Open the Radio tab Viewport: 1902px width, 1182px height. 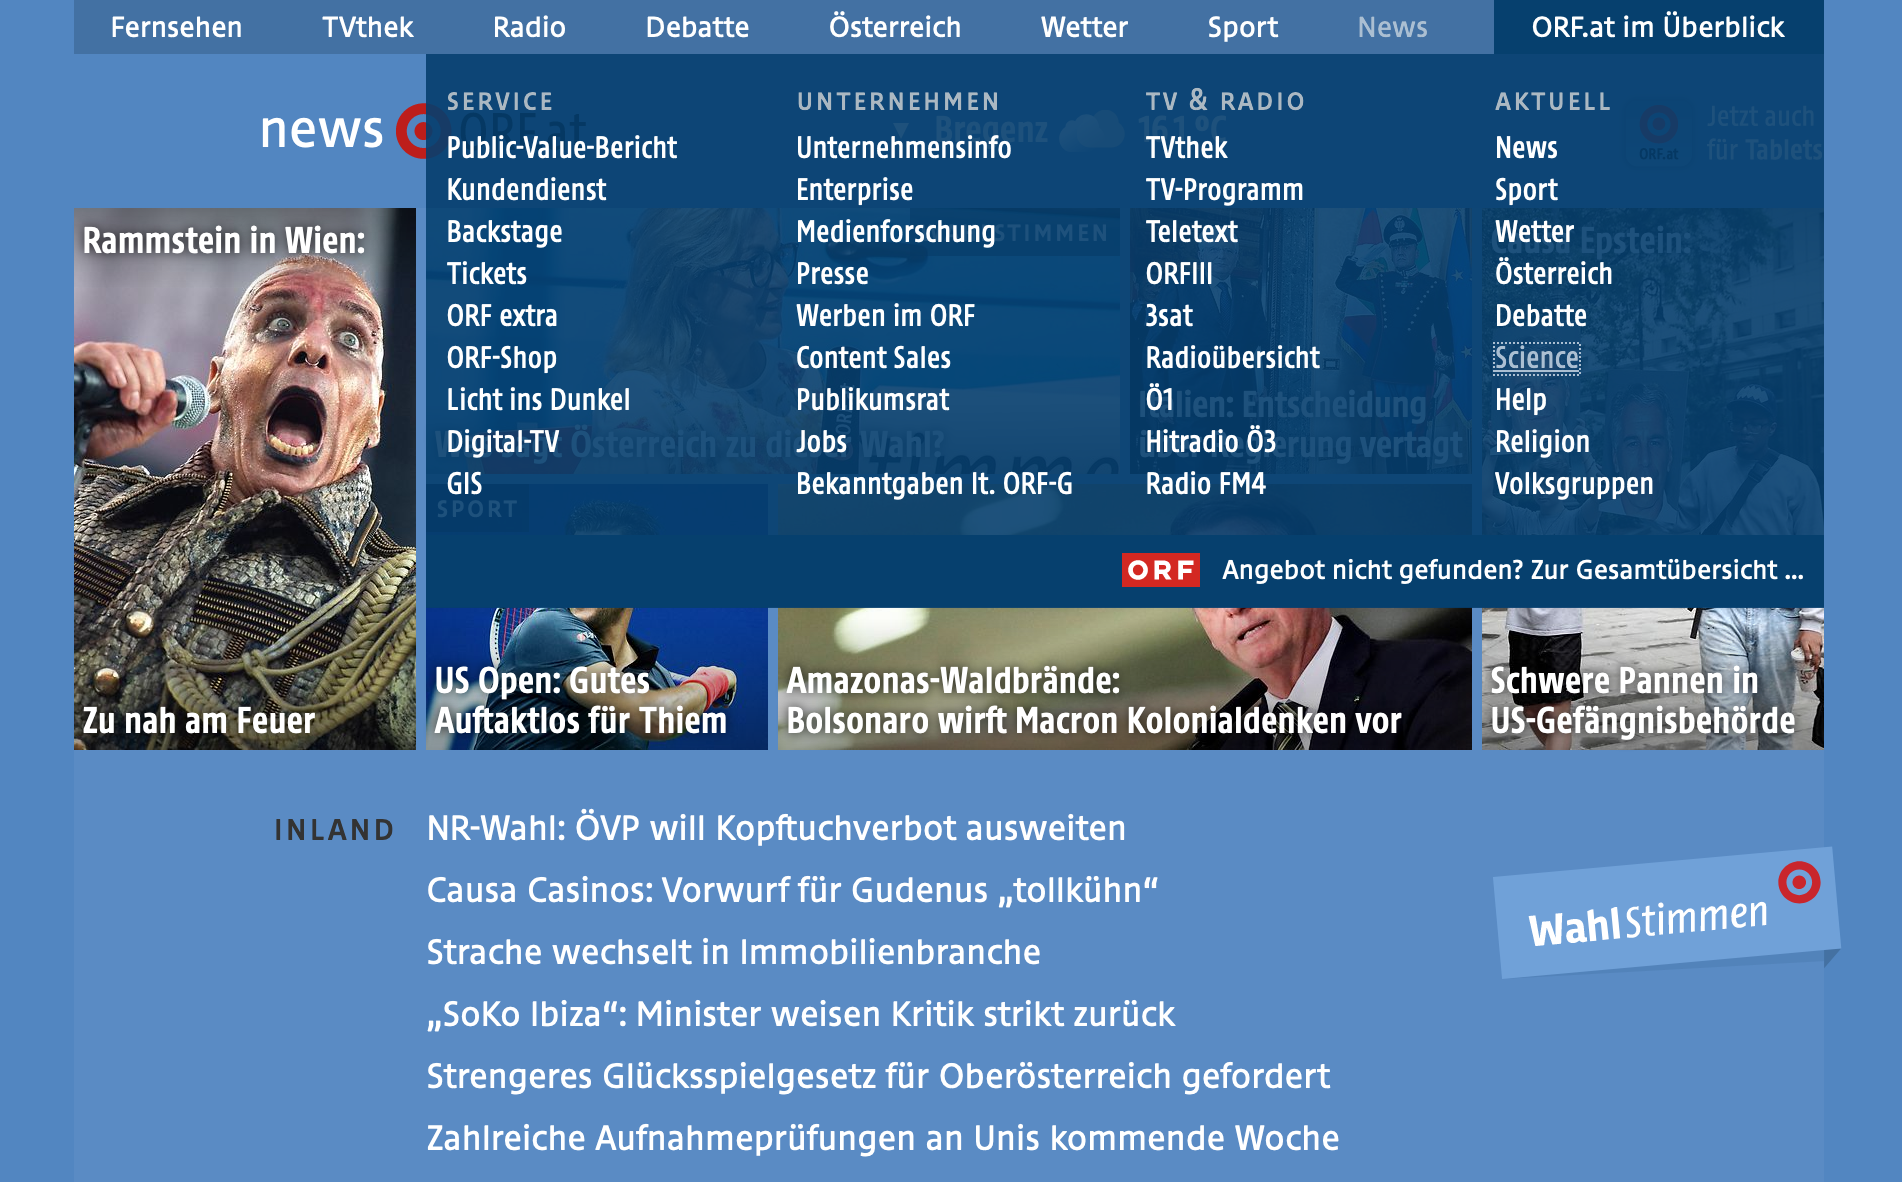pos(529,27)
